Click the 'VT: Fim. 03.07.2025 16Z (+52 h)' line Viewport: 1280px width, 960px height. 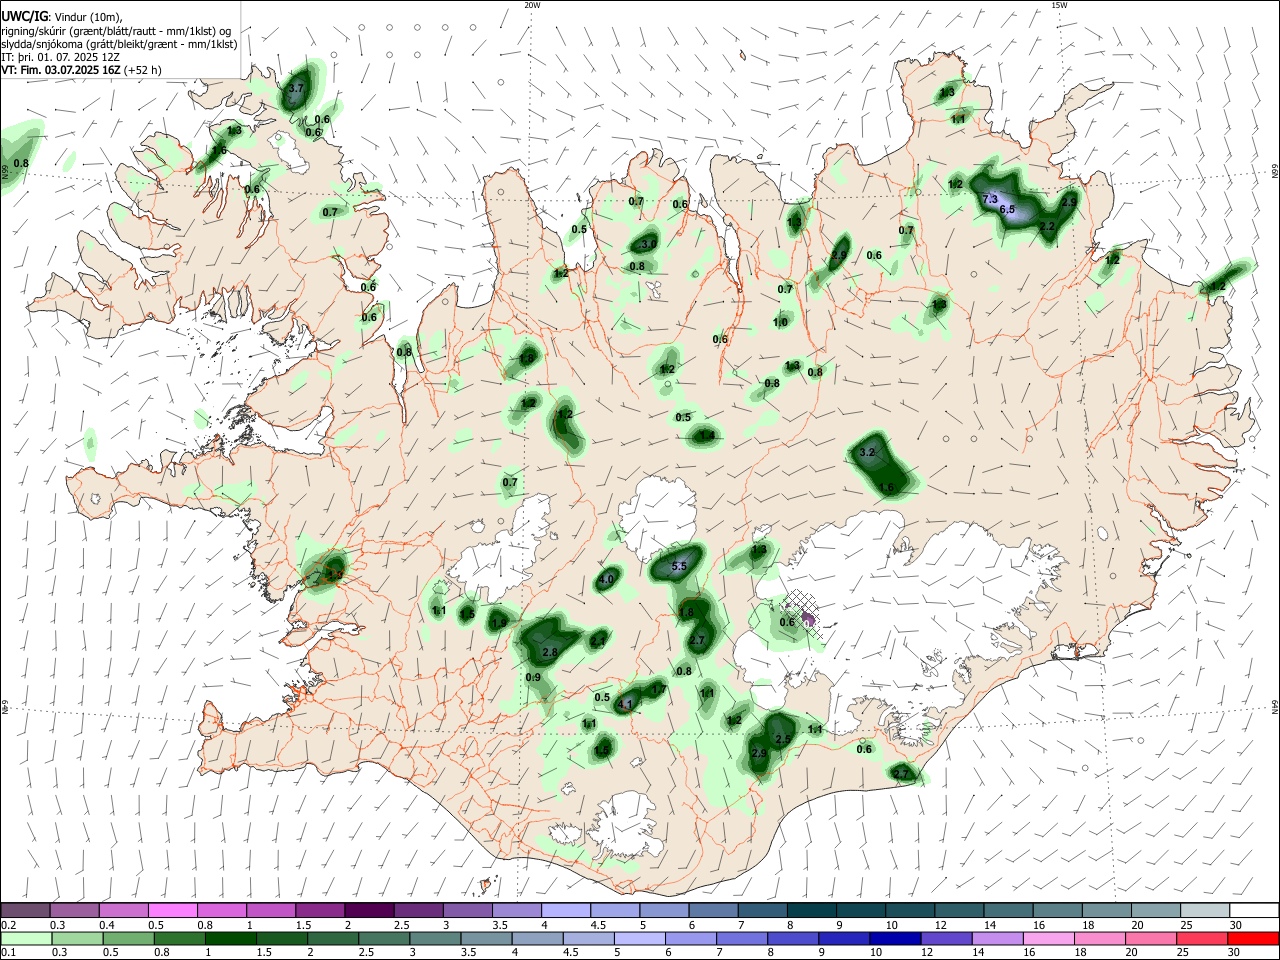(81, 70)
